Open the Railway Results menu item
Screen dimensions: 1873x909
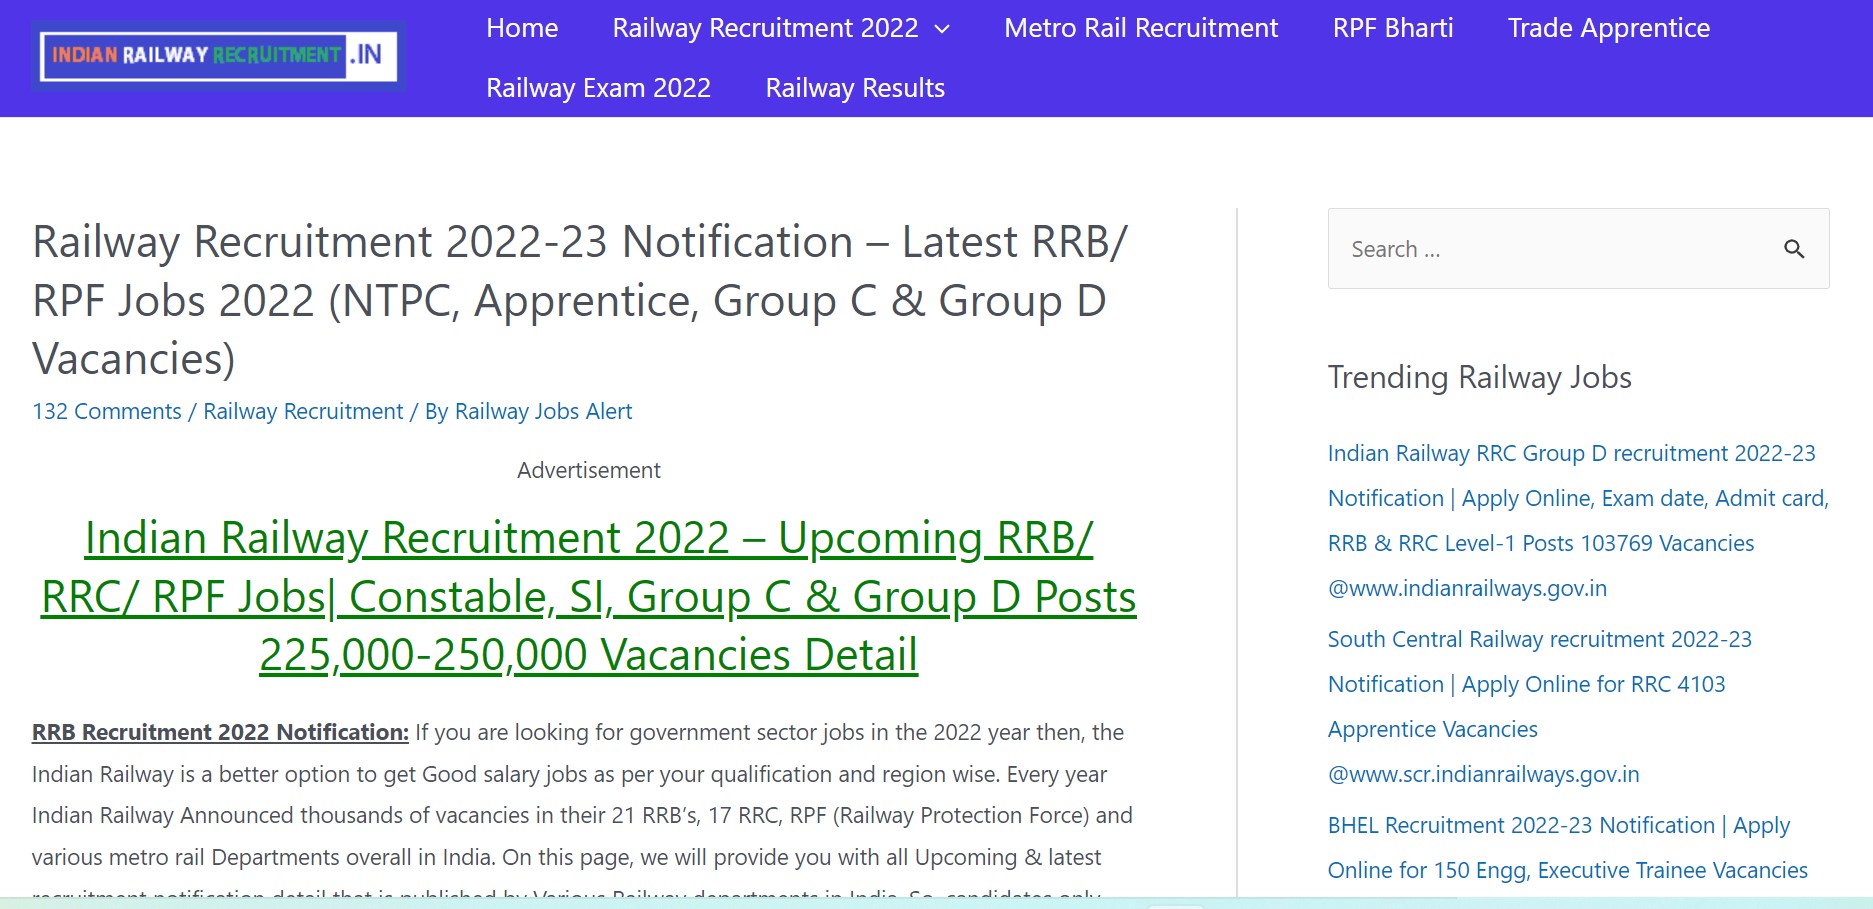click(x=855, y=88)
